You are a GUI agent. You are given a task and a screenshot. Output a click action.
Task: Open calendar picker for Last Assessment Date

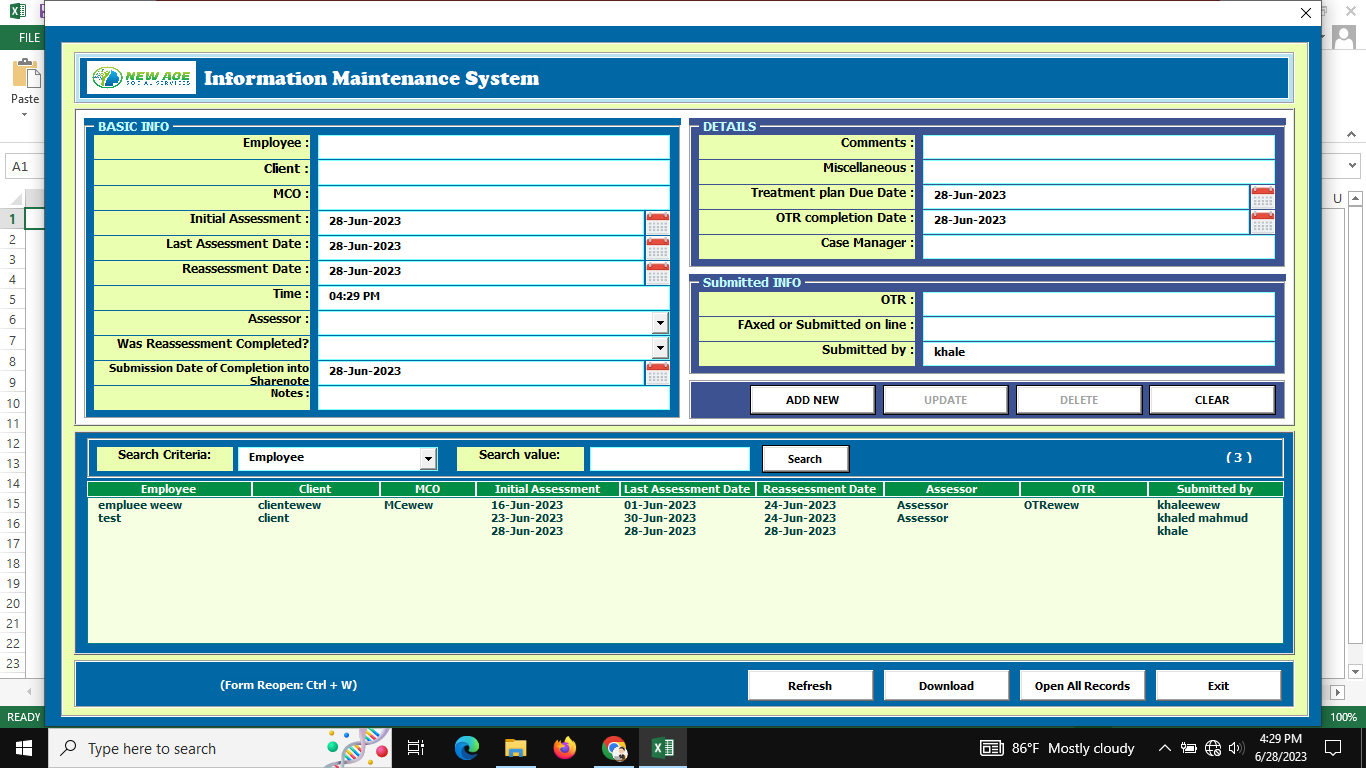click(x=657, y=247)
